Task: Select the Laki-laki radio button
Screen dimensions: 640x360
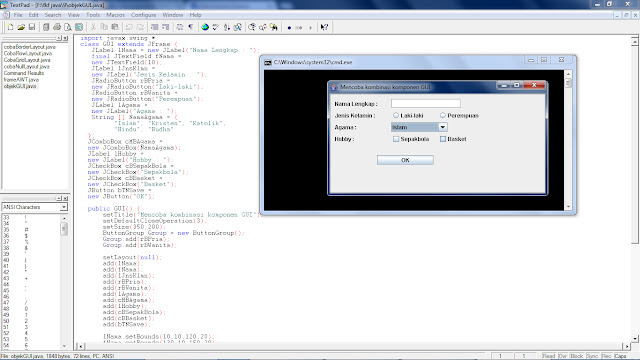Action: pos(396,116)
